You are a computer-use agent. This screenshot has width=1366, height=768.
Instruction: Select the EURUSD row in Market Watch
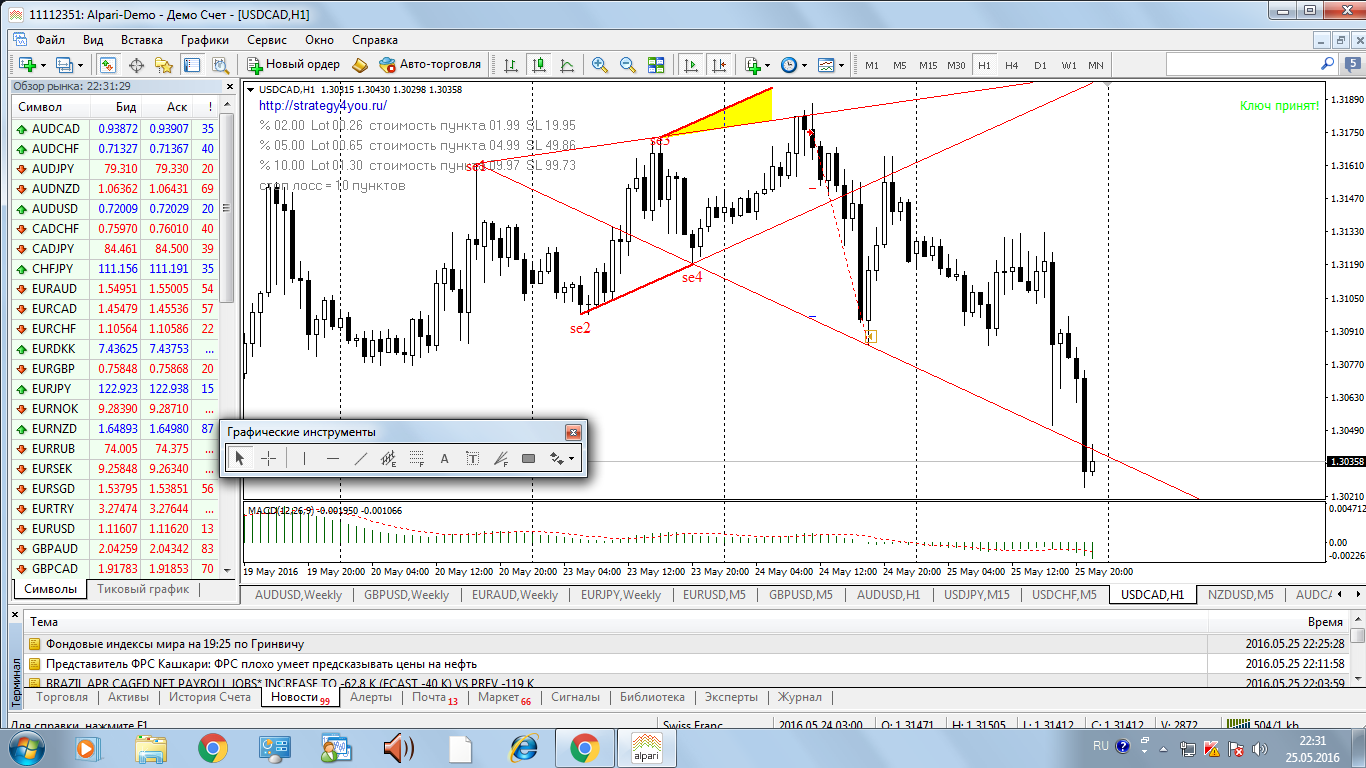pos(116,528)
